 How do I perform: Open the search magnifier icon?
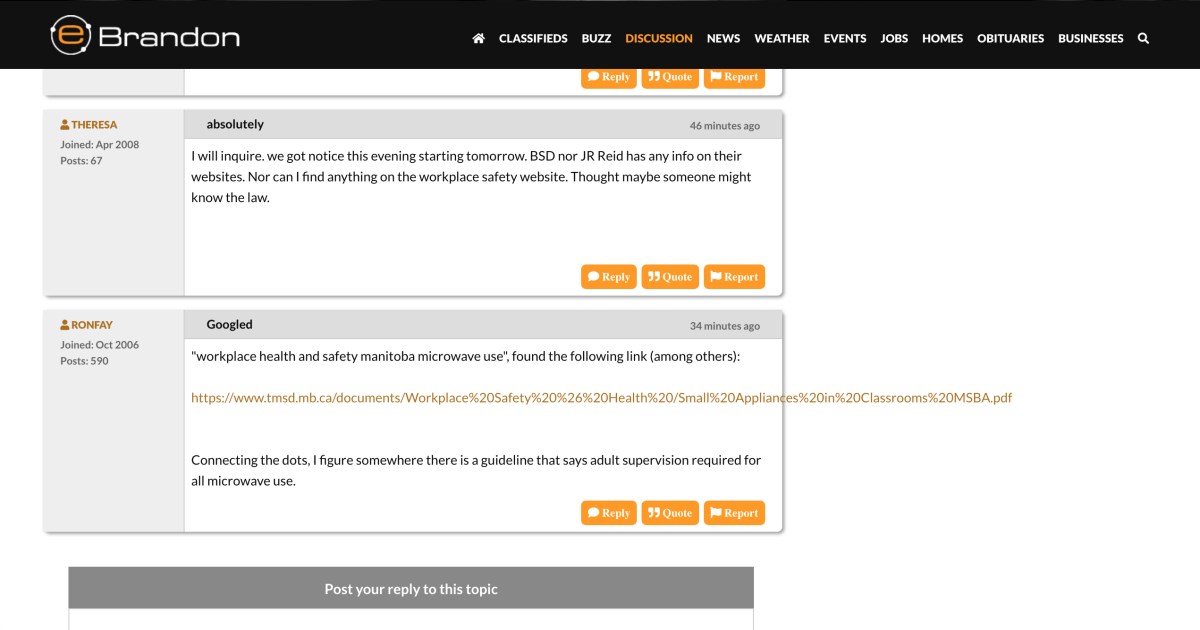1143,38
